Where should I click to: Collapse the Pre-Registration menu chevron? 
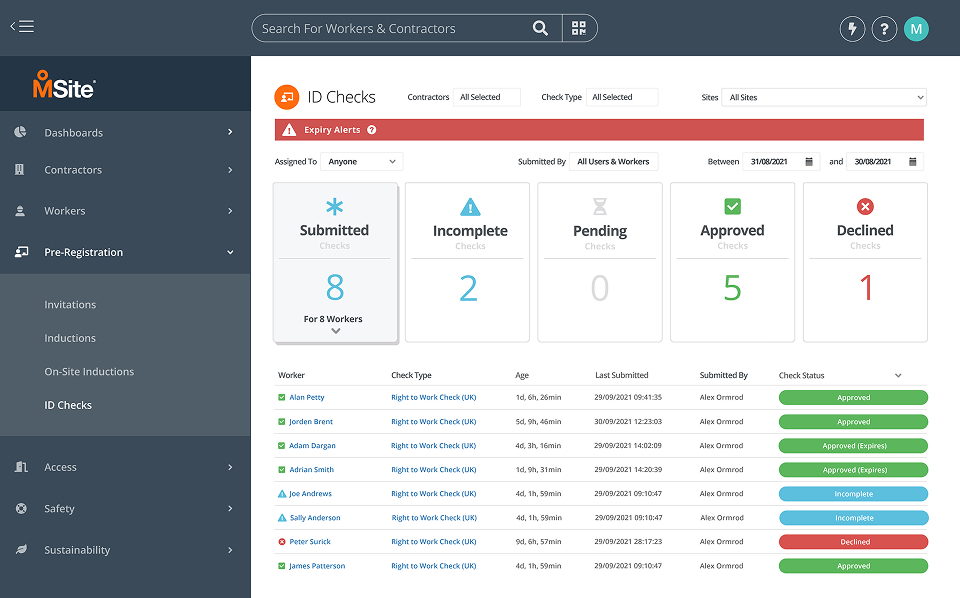pos(230,252)
